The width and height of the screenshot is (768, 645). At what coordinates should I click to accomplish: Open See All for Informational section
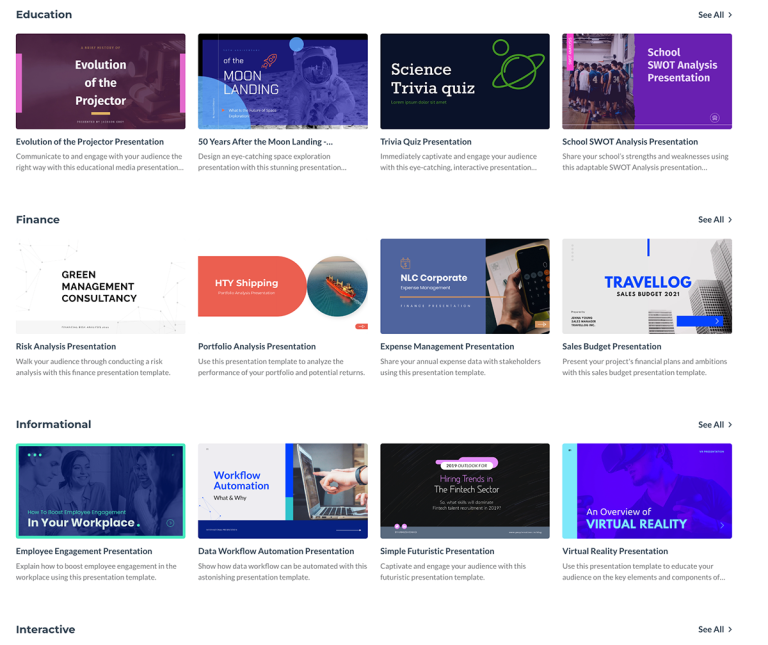[x=715, y=424]
